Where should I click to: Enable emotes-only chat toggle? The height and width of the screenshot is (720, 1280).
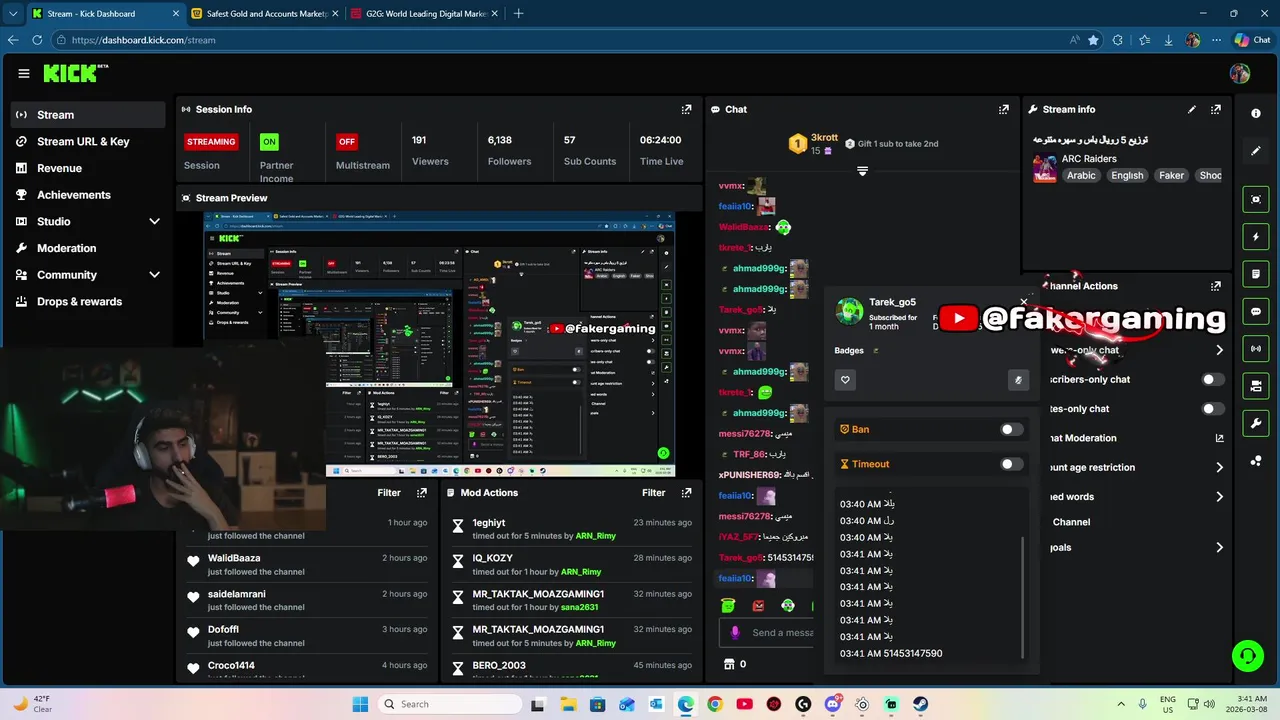pyautogui.click(x=1212, y=409)
